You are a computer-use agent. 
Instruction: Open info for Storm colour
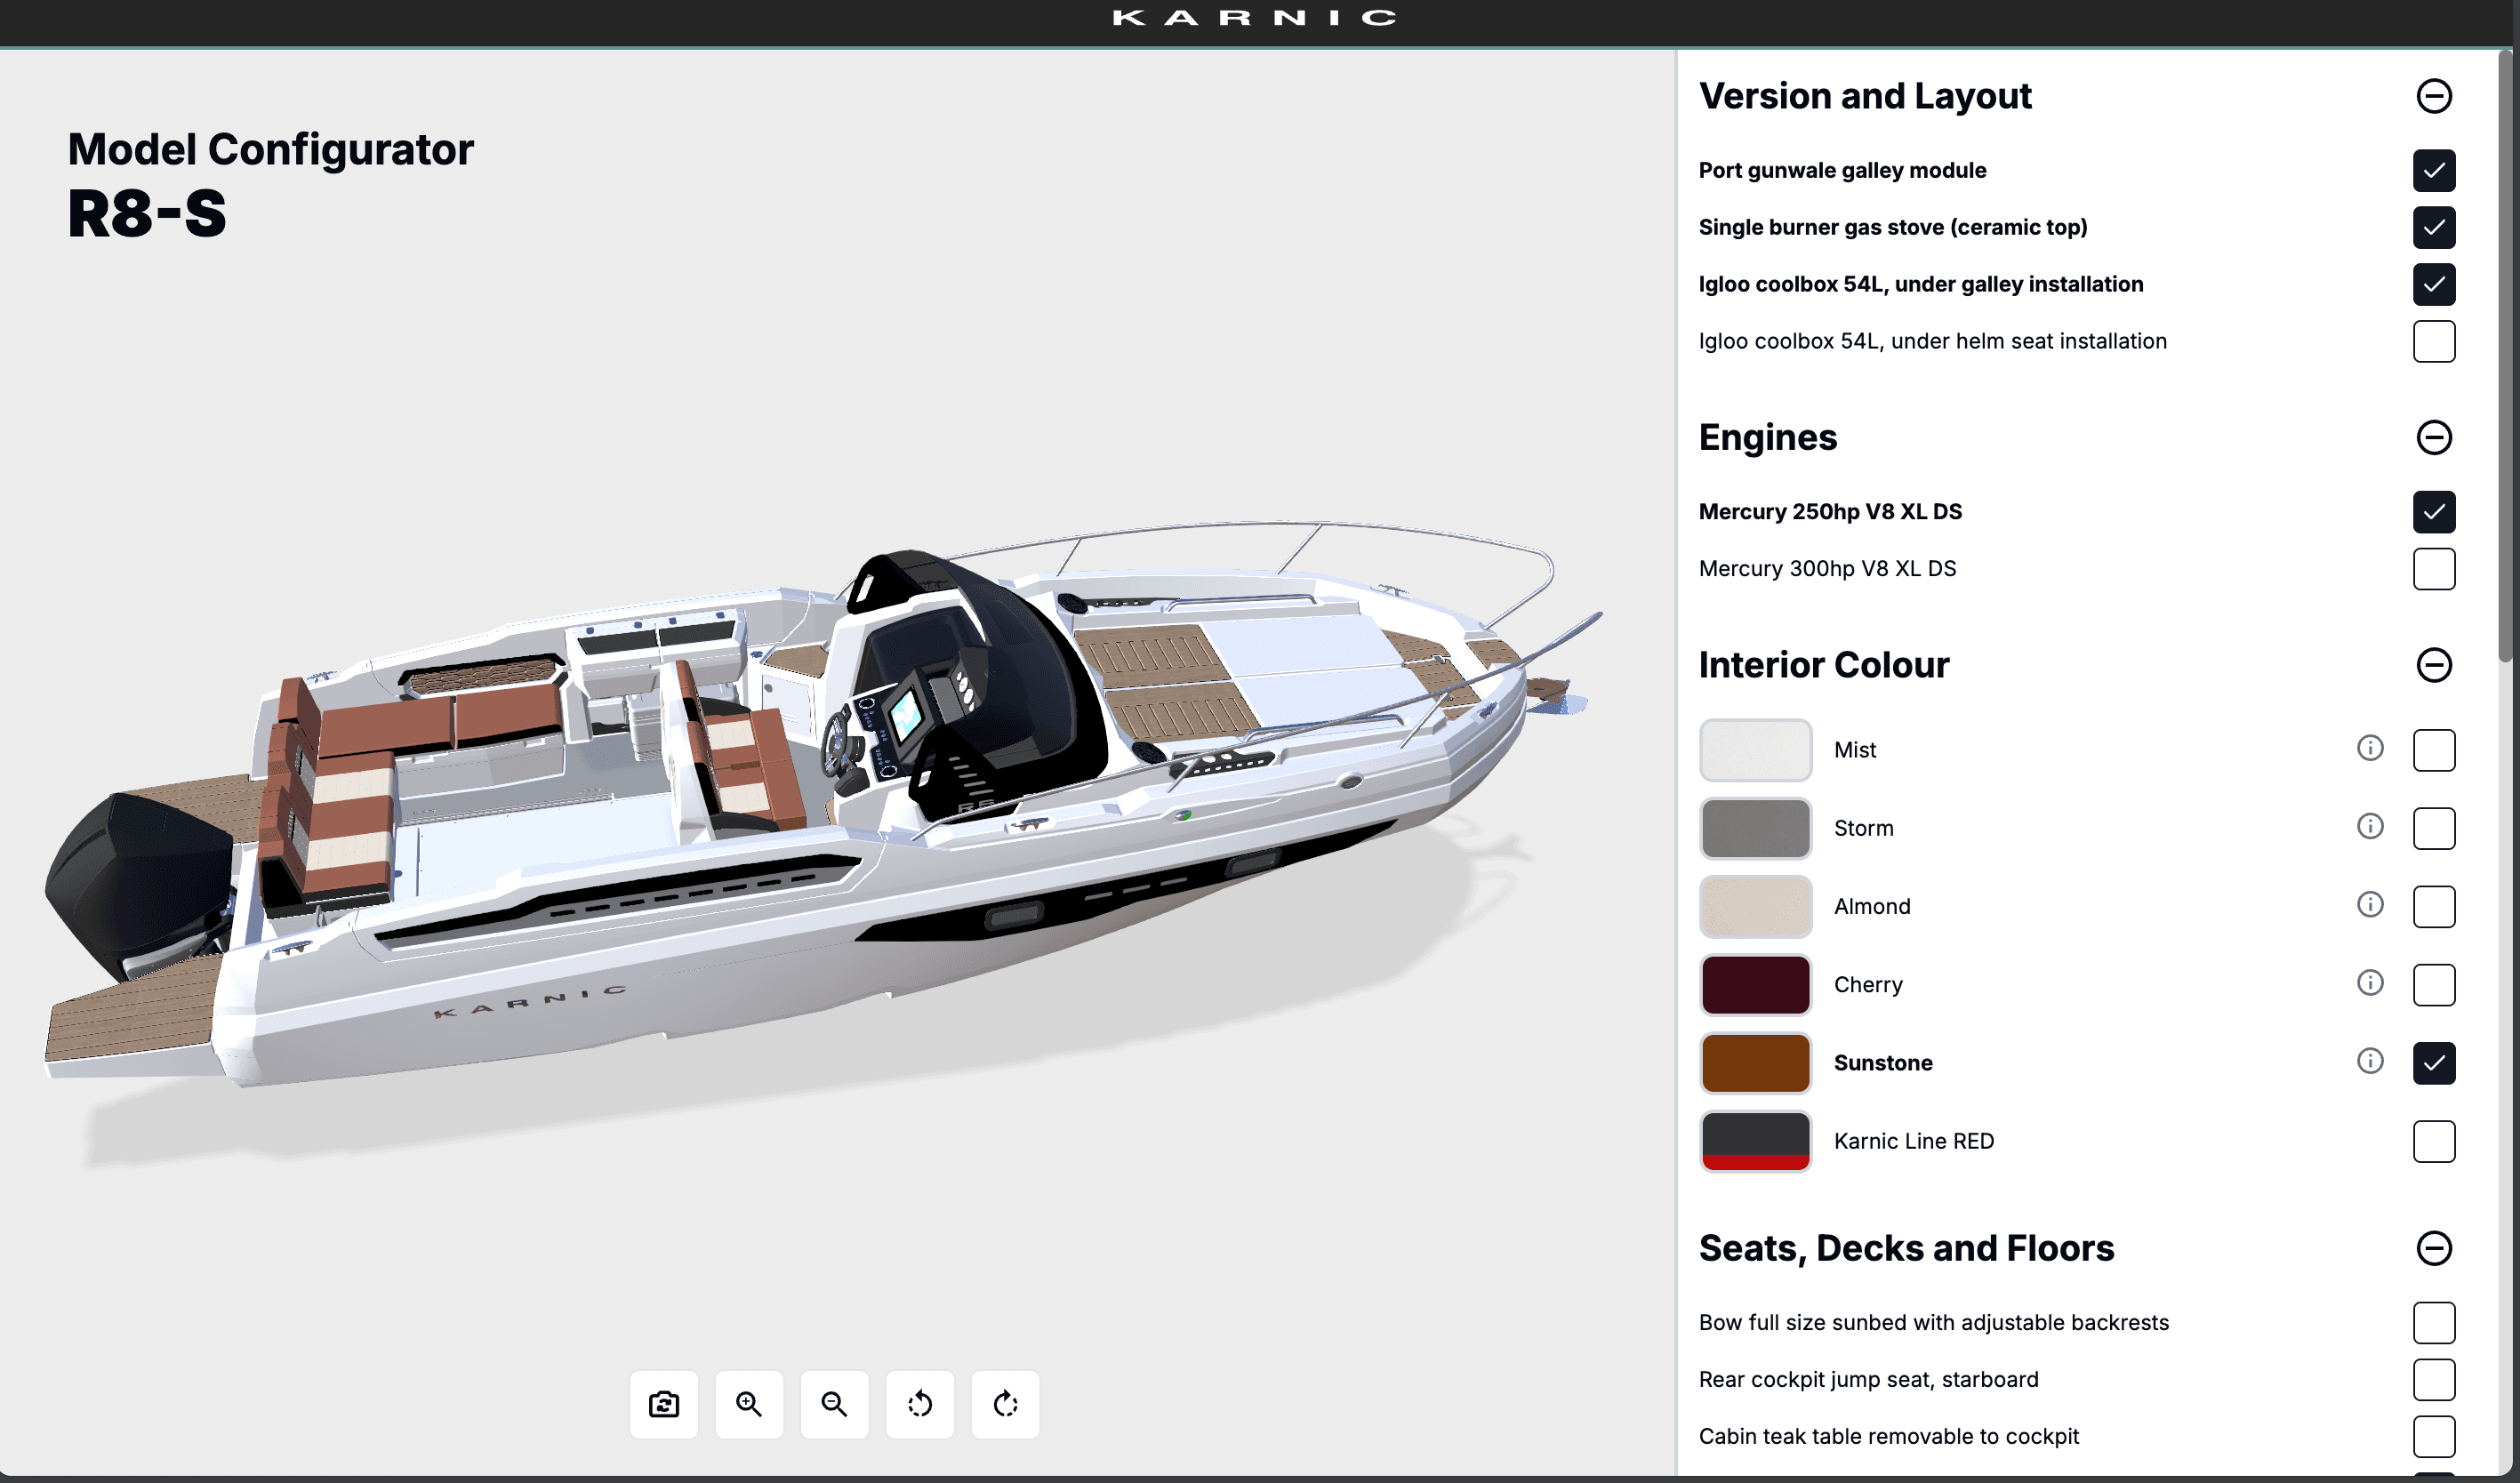click(x=2371, y=827)
